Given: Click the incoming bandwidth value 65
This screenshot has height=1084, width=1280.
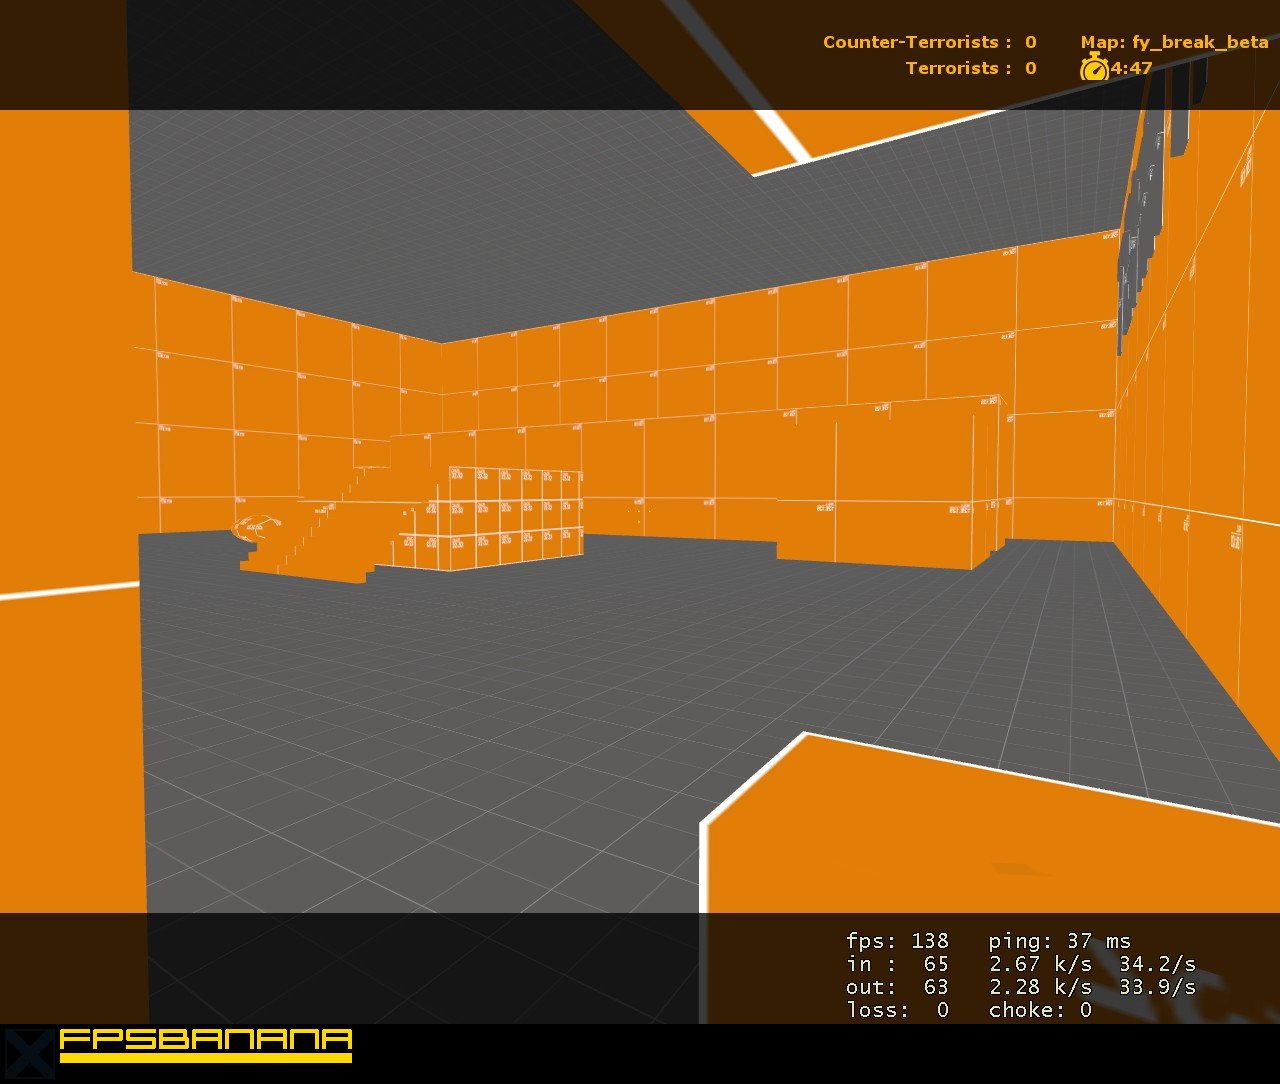Looking at the screenshot, I should (x=935, y=963).
